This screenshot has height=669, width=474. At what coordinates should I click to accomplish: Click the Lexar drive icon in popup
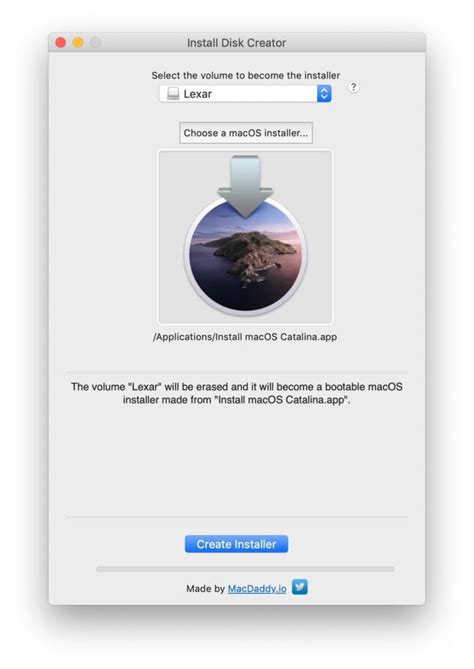(x=173, y=94)
